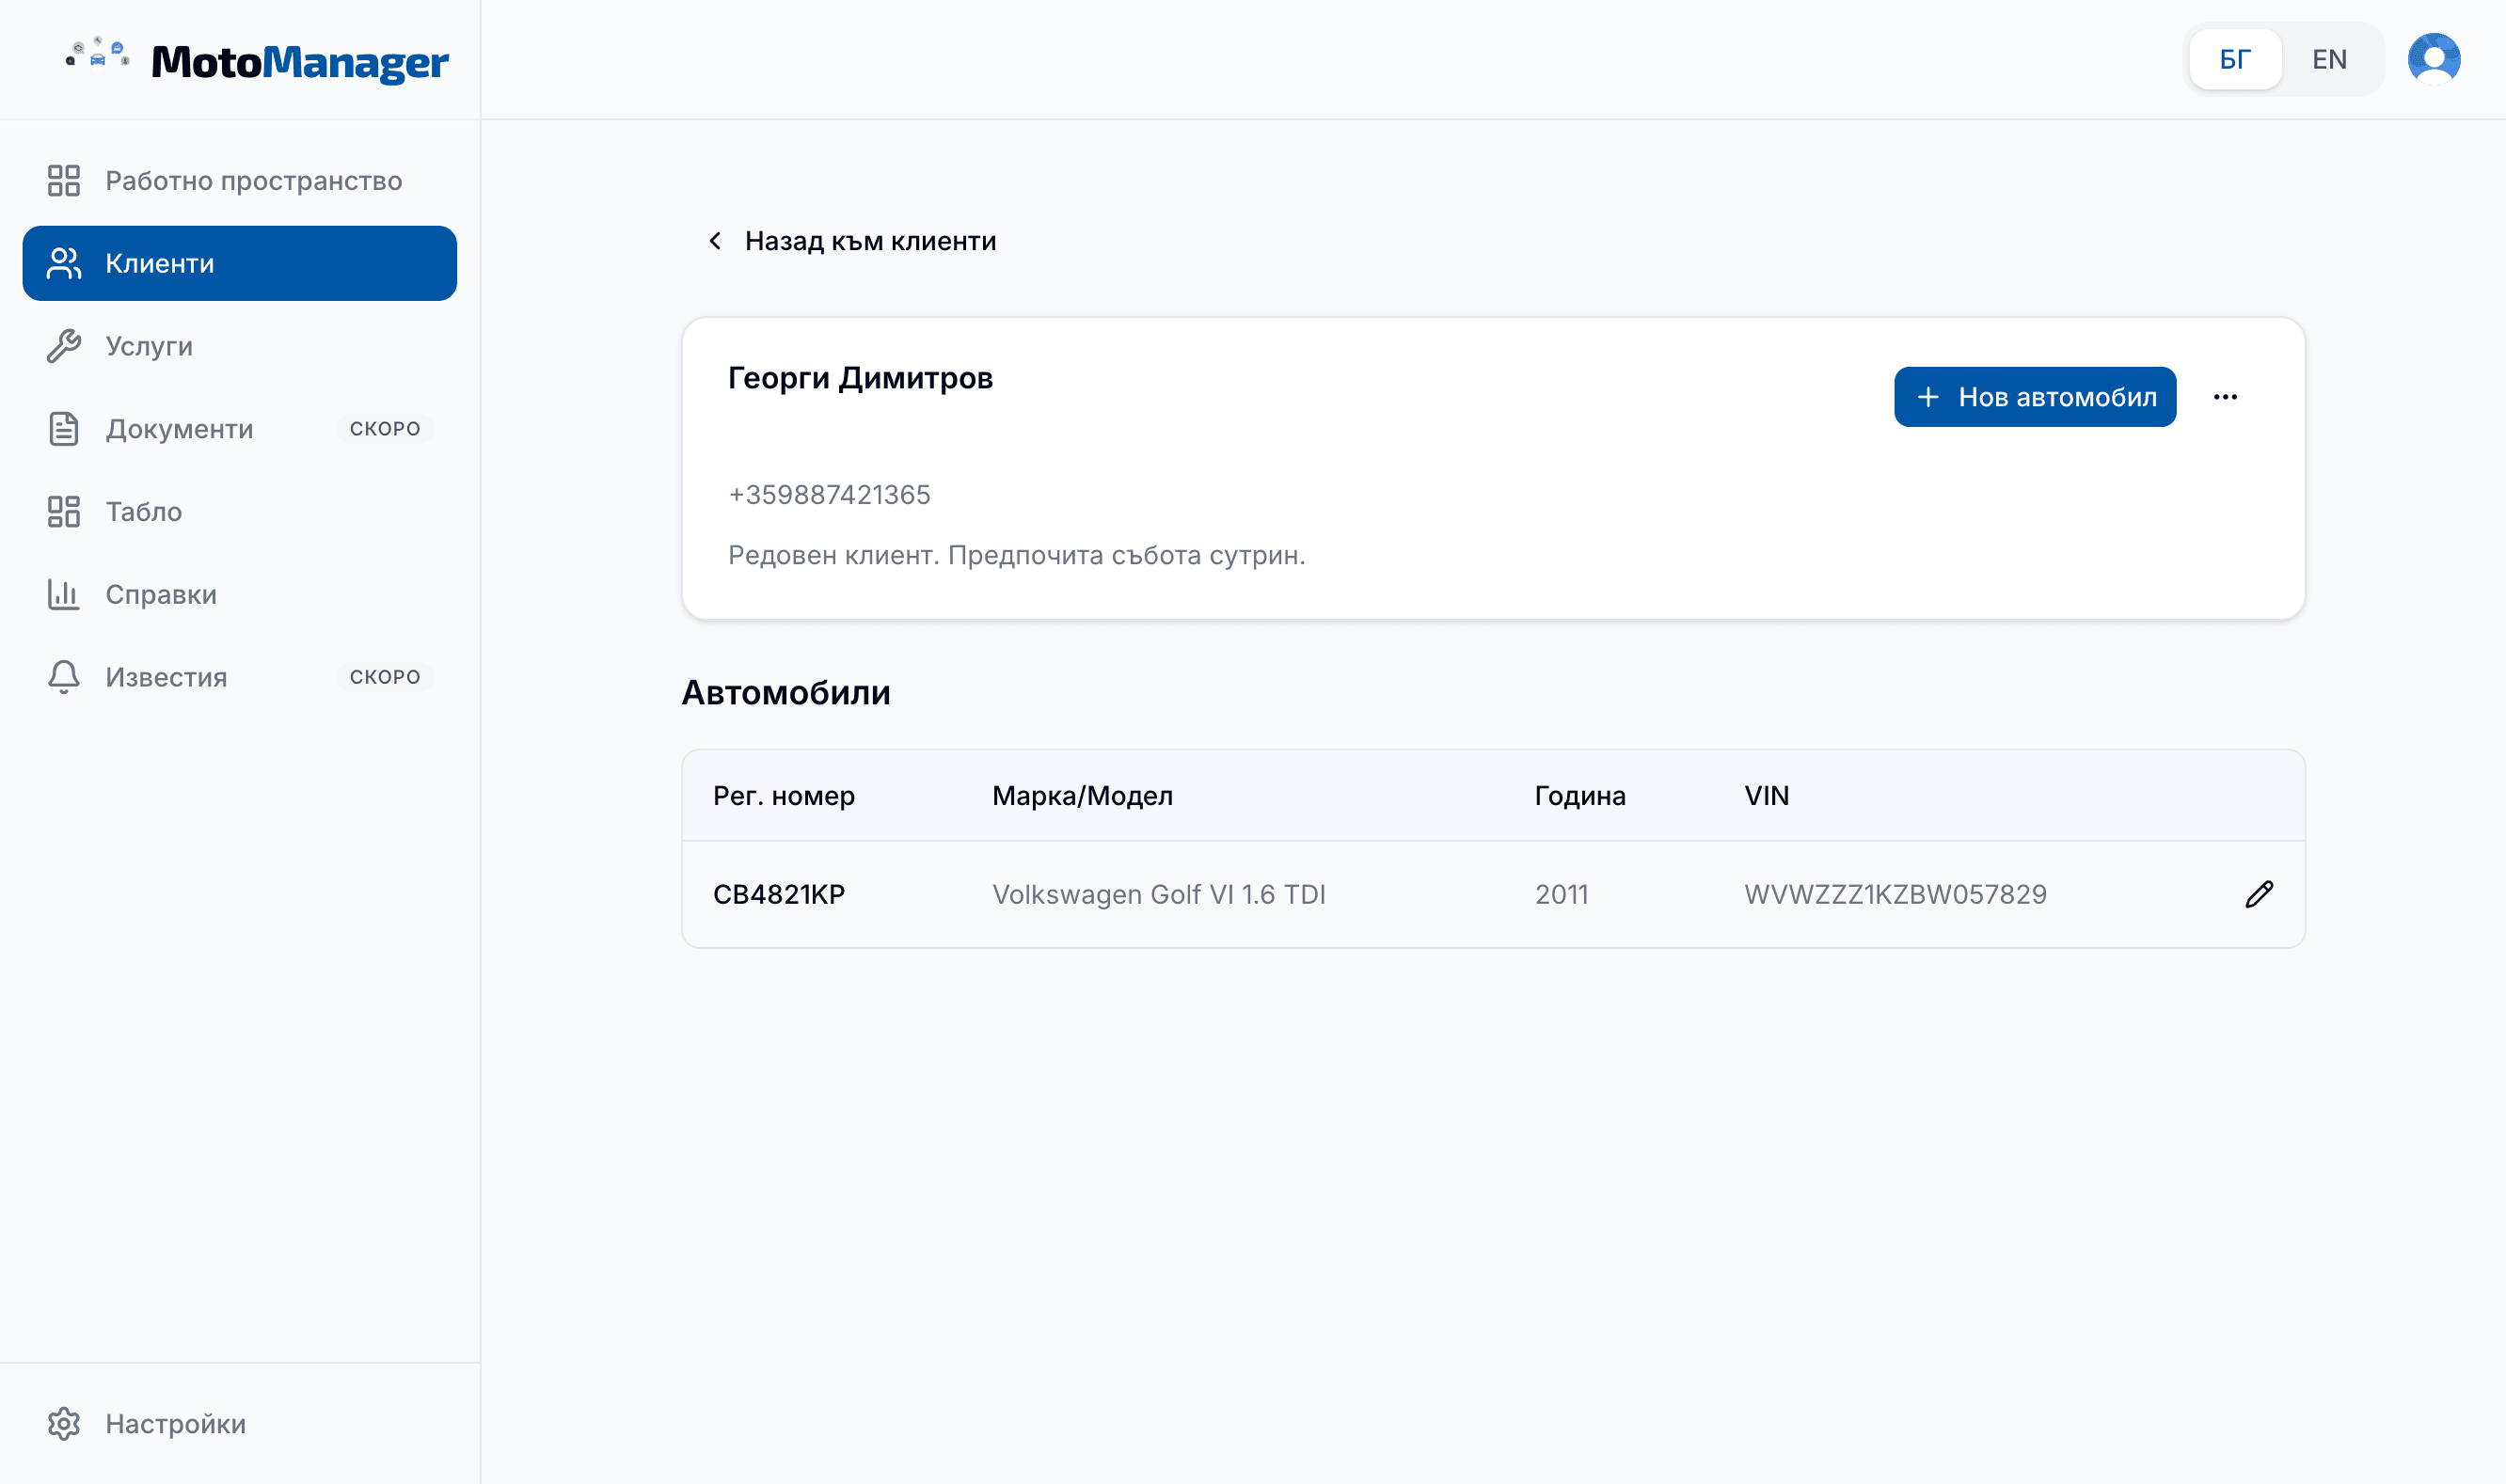The height and width of the screenshot is (1484, 2506).
Task: Open the user profile avatar
Action: pos(2433,59)
